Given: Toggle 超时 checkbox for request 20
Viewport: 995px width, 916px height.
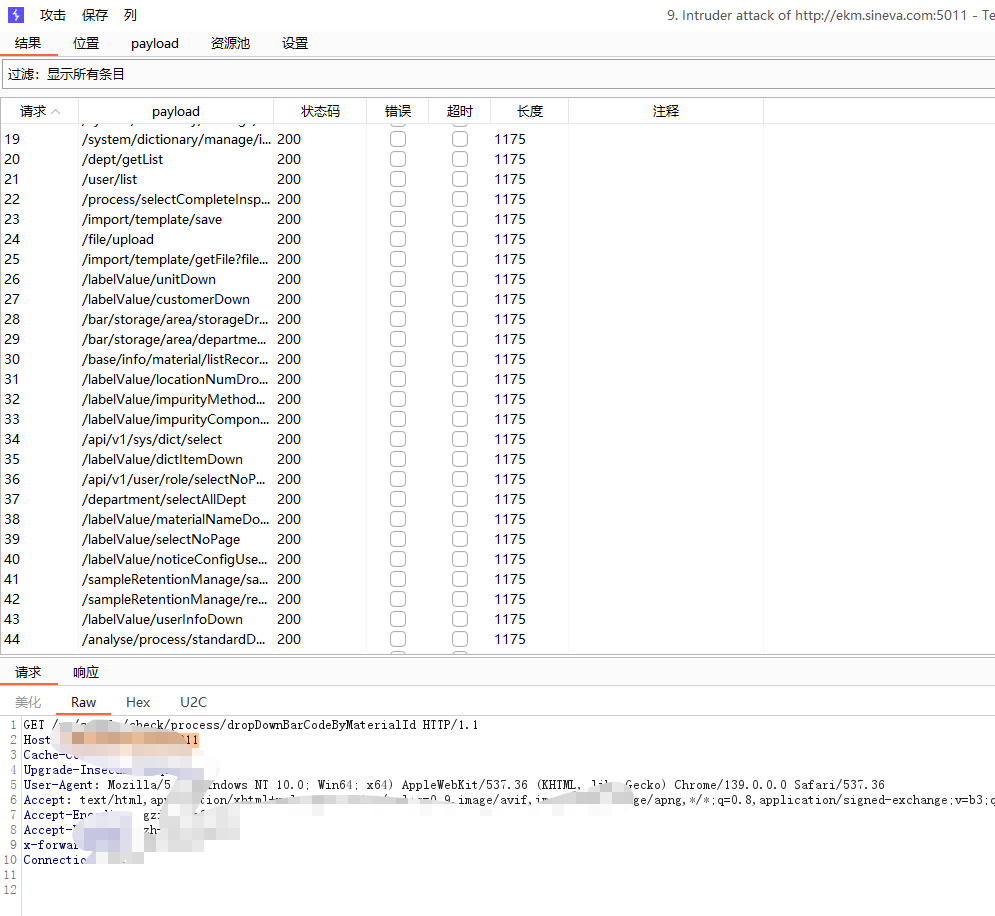Looking at the screenshot, I should click(x=460, y=159).
